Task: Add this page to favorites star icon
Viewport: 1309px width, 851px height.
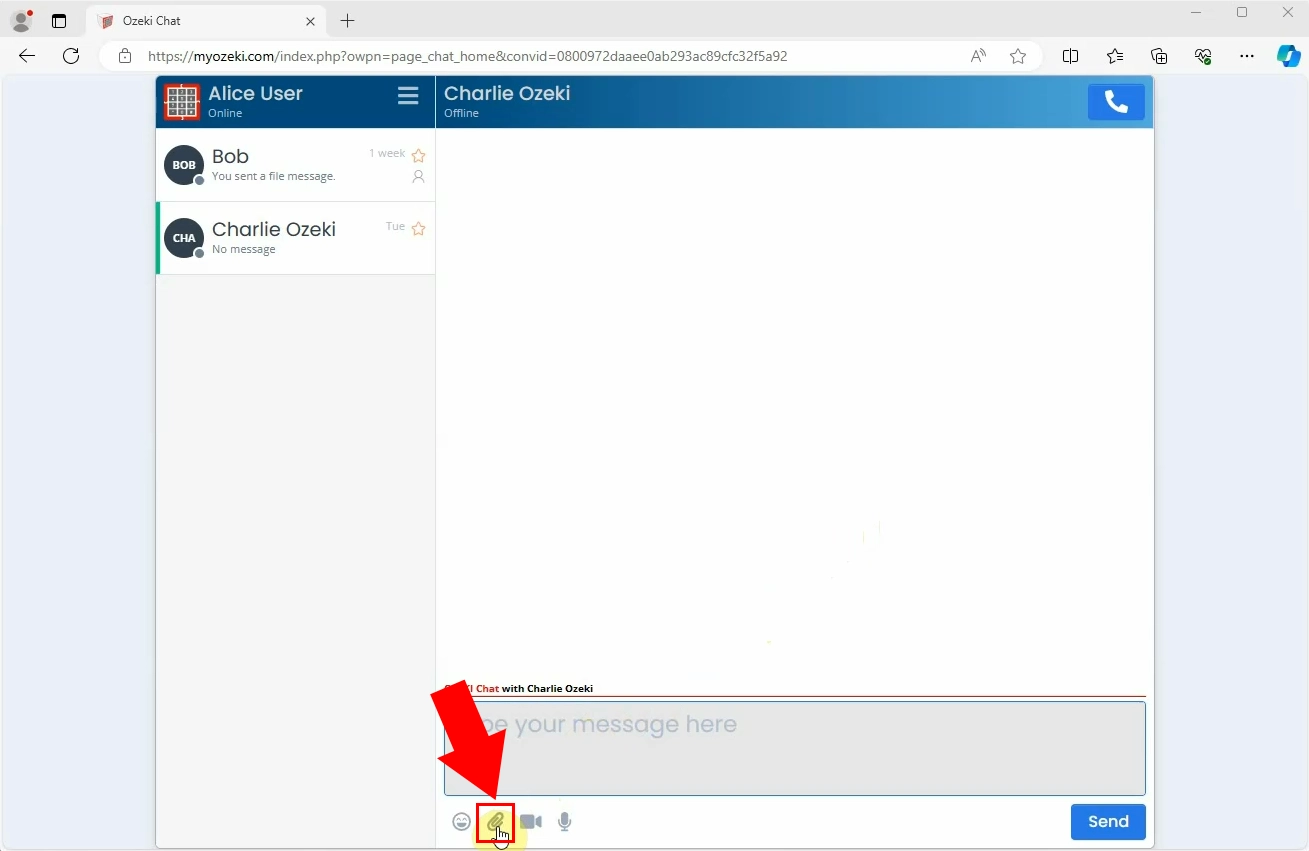Action: (x=1018, y=56)
